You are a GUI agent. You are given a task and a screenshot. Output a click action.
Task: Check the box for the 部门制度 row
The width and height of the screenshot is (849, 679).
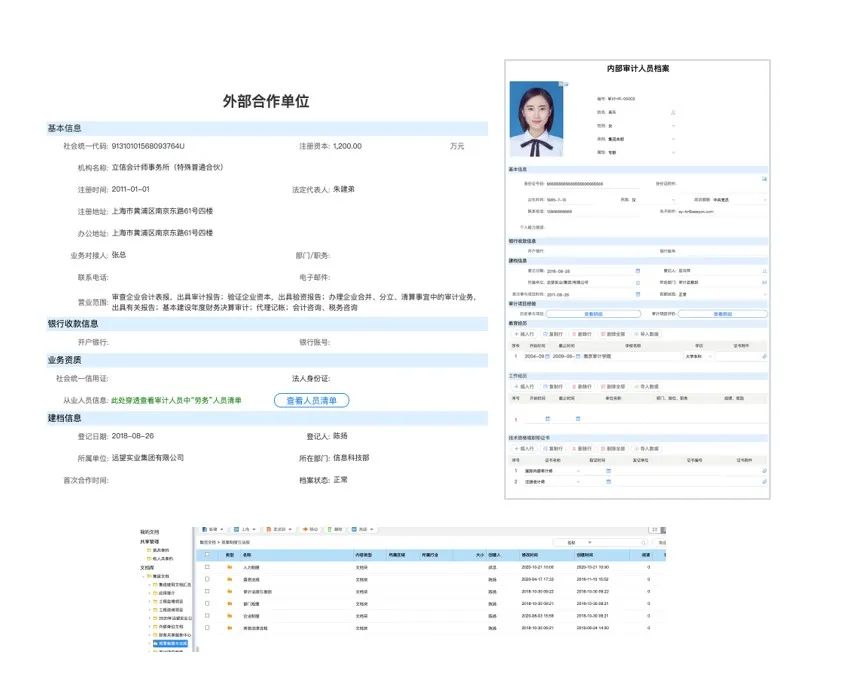click(x=207, y=604)
